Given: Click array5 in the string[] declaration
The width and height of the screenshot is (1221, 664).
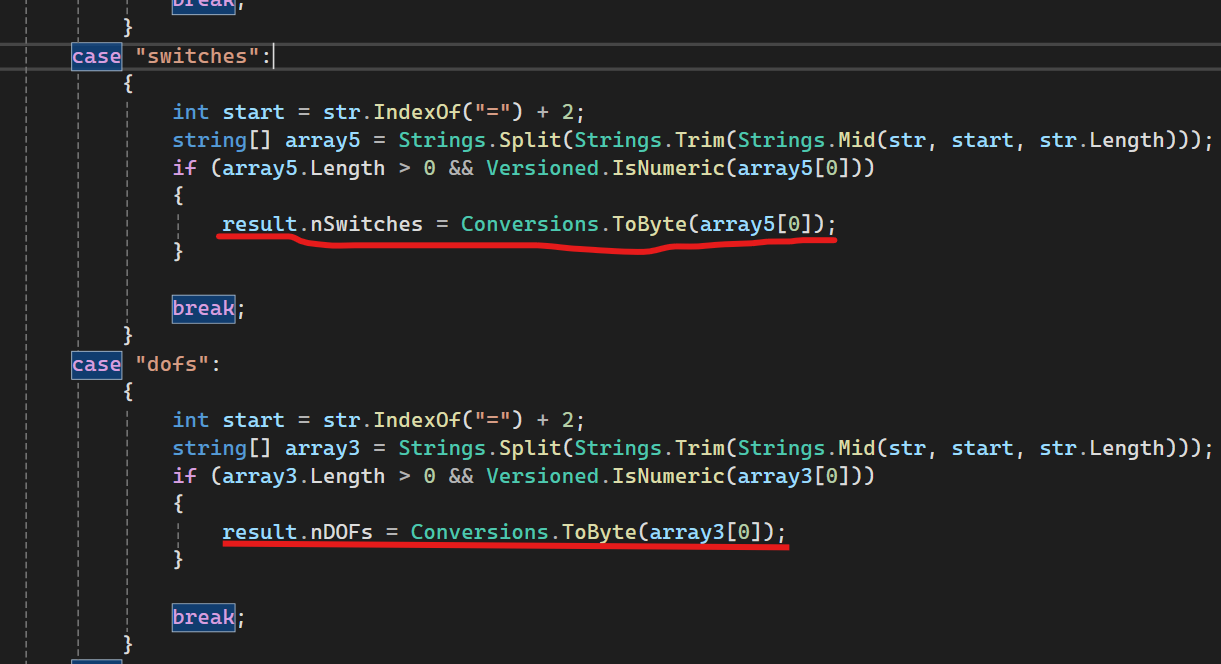Looking at the screenshot, I should click(323, 140).
